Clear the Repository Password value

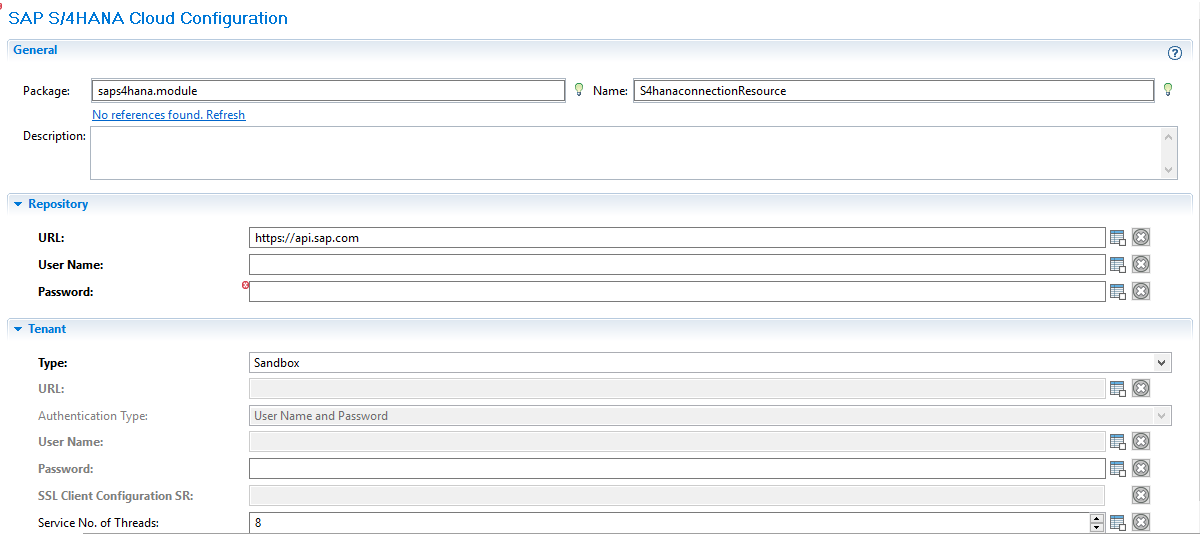[1141, 291]
